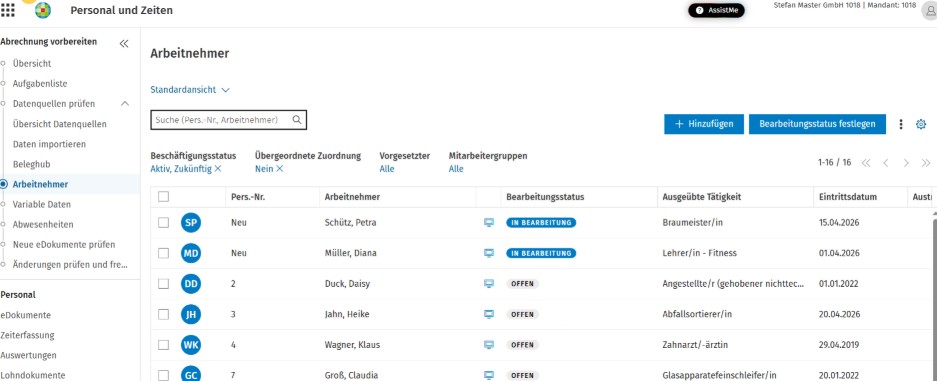Click monitor icon in Duck, Daisy row

tap(489, 284)
